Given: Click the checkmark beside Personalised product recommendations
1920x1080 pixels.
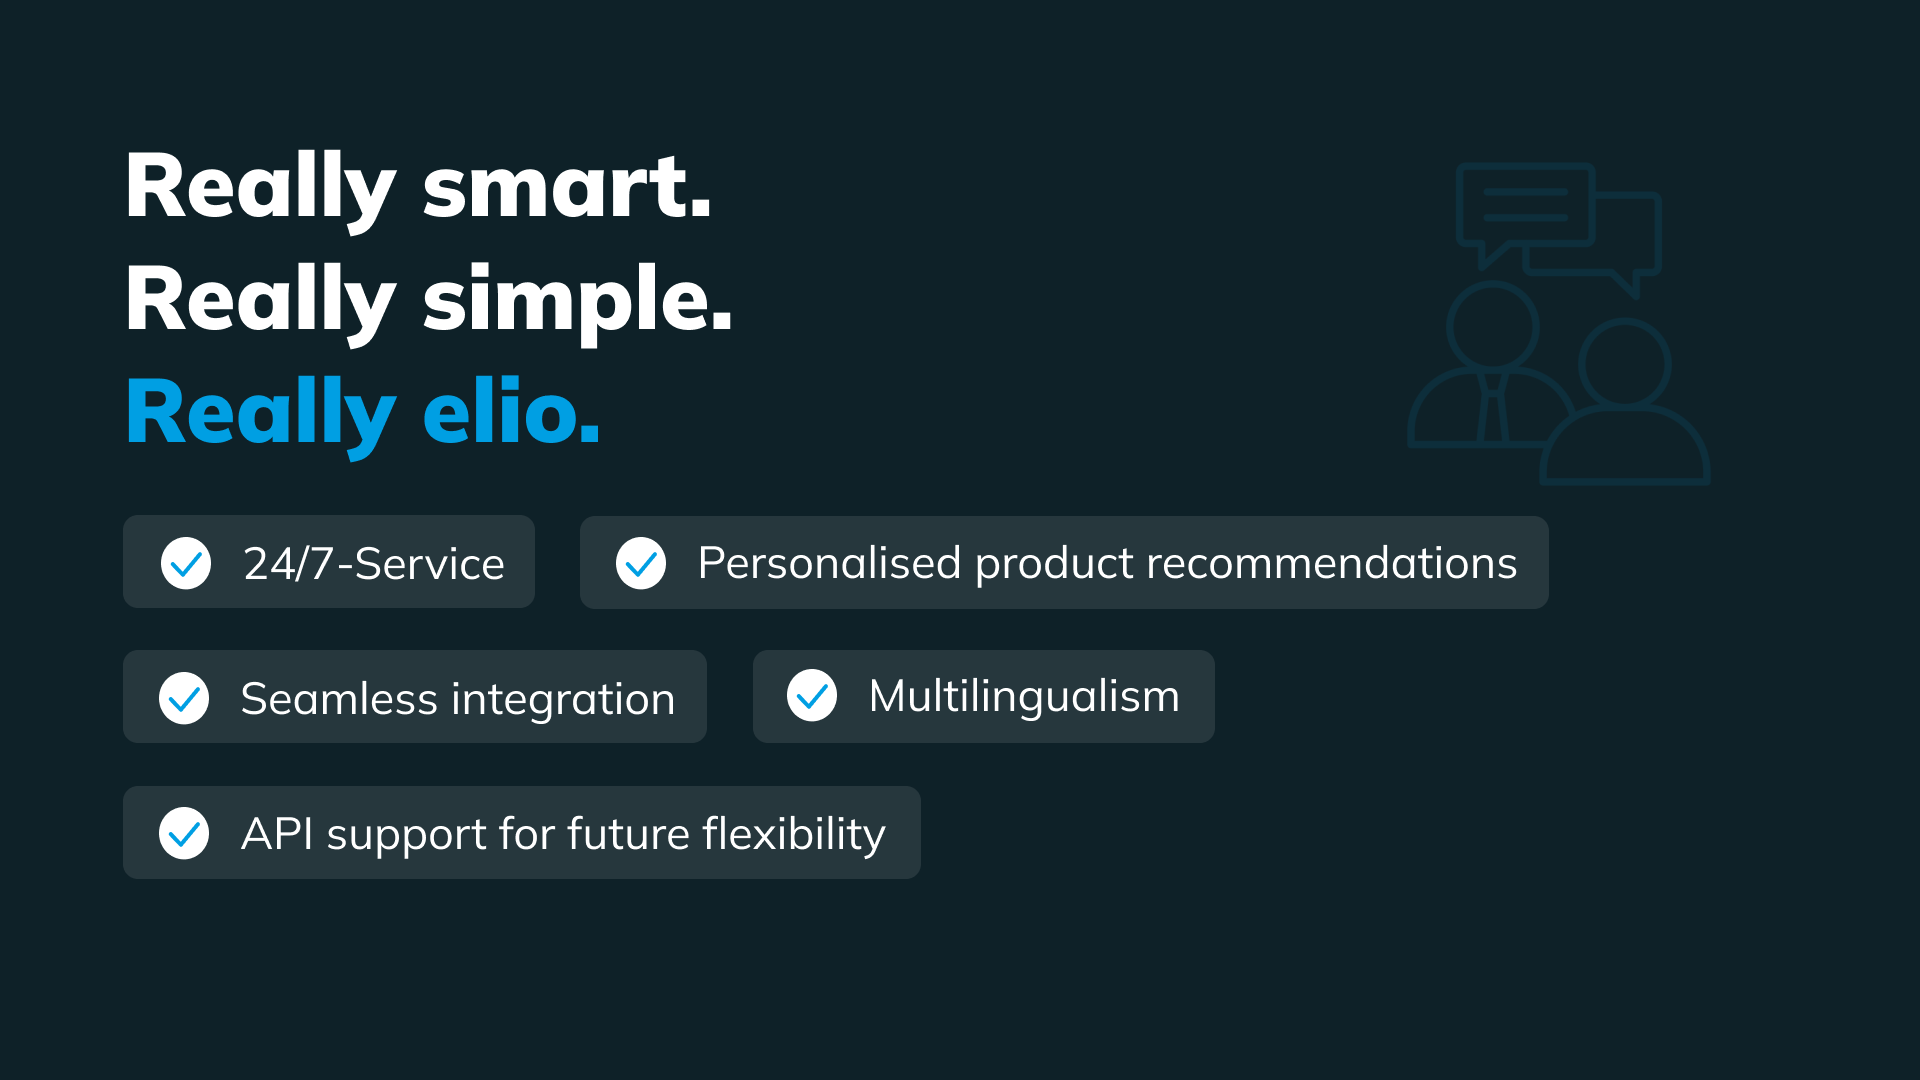Looking at the screenshot, I should [641, 563].
